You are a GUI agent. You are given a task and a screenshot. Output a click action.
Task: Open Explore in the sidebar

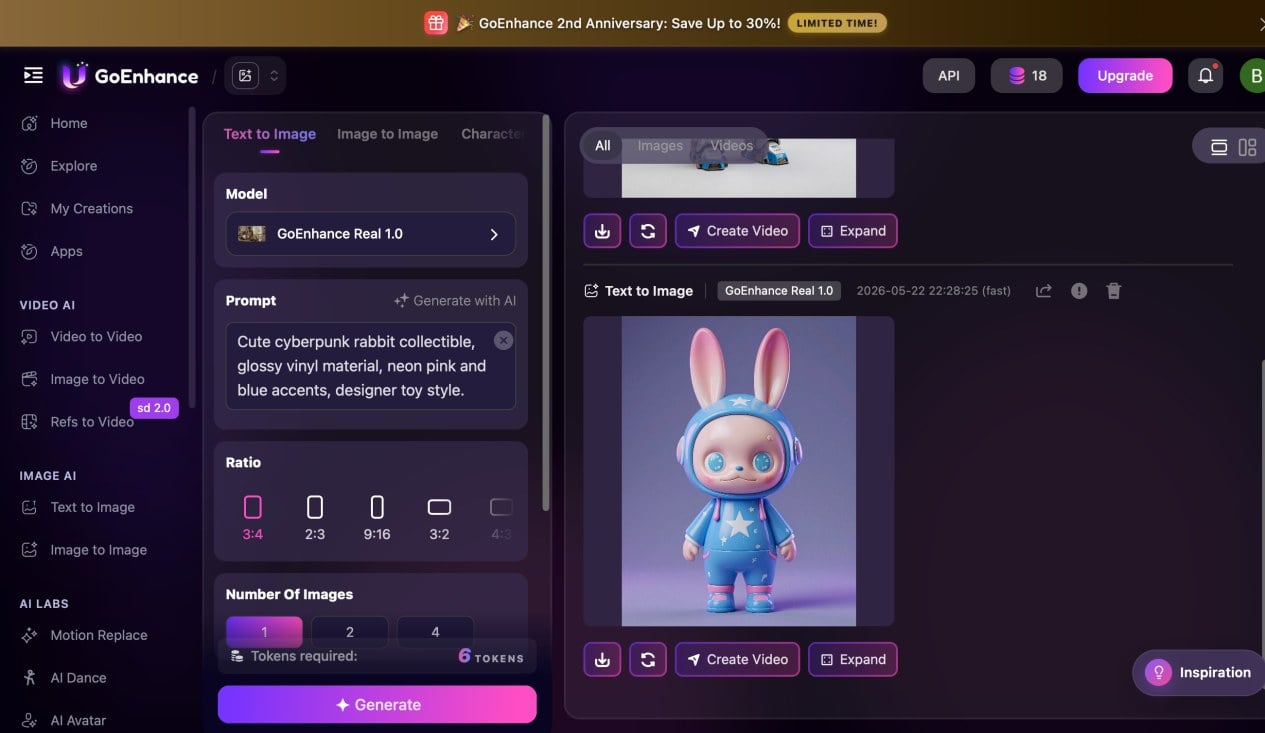click(74, 166)
